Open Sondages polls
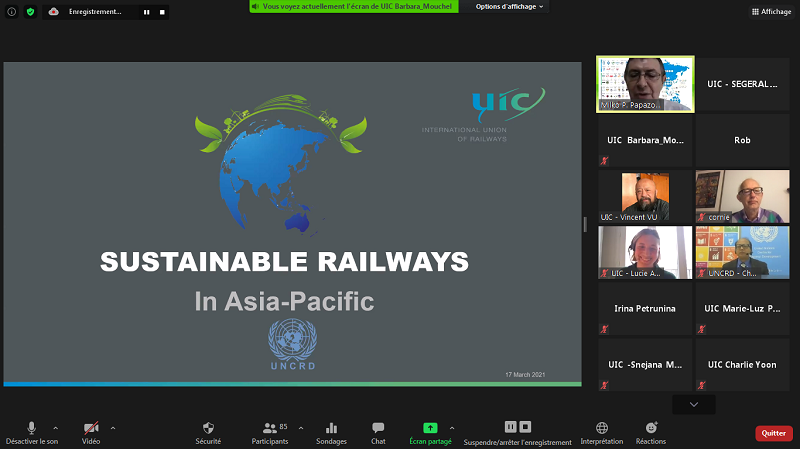Viewport: 800px width, 449px height. point(331,433)
